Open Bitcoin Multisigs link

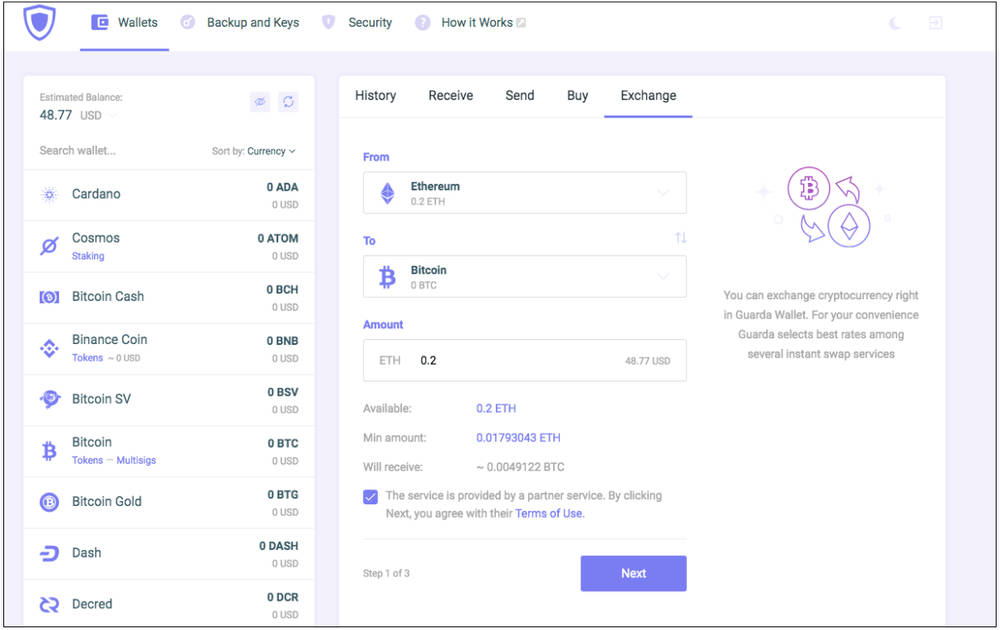pyautogui.click(x=136, y=460)
